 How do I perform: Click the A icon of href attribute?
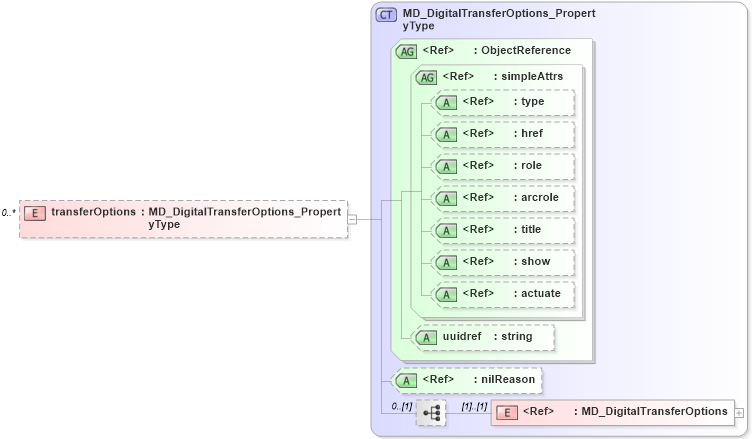pyautogui.click(x=446, y=134)
